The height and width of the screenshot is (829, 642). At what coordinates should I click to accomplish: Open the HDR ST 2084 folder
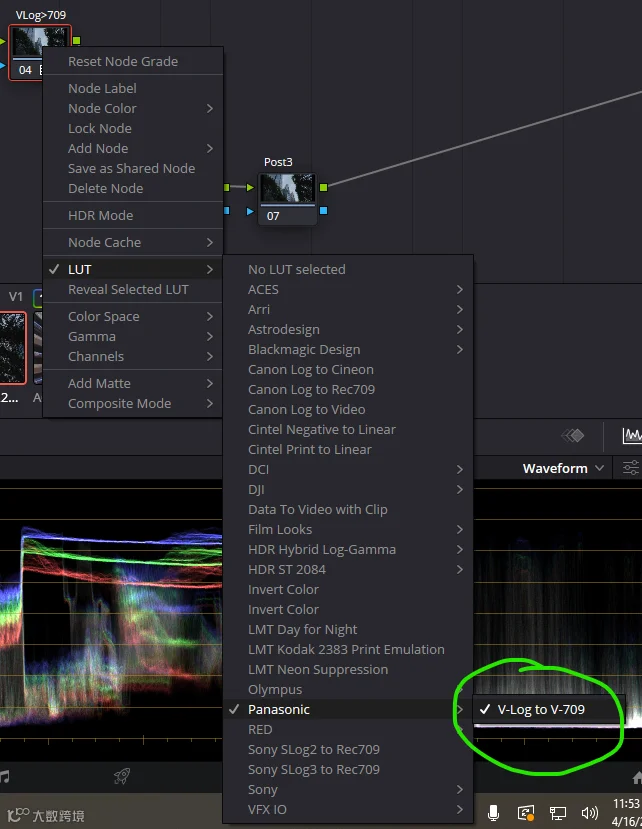tap(347, 570)
